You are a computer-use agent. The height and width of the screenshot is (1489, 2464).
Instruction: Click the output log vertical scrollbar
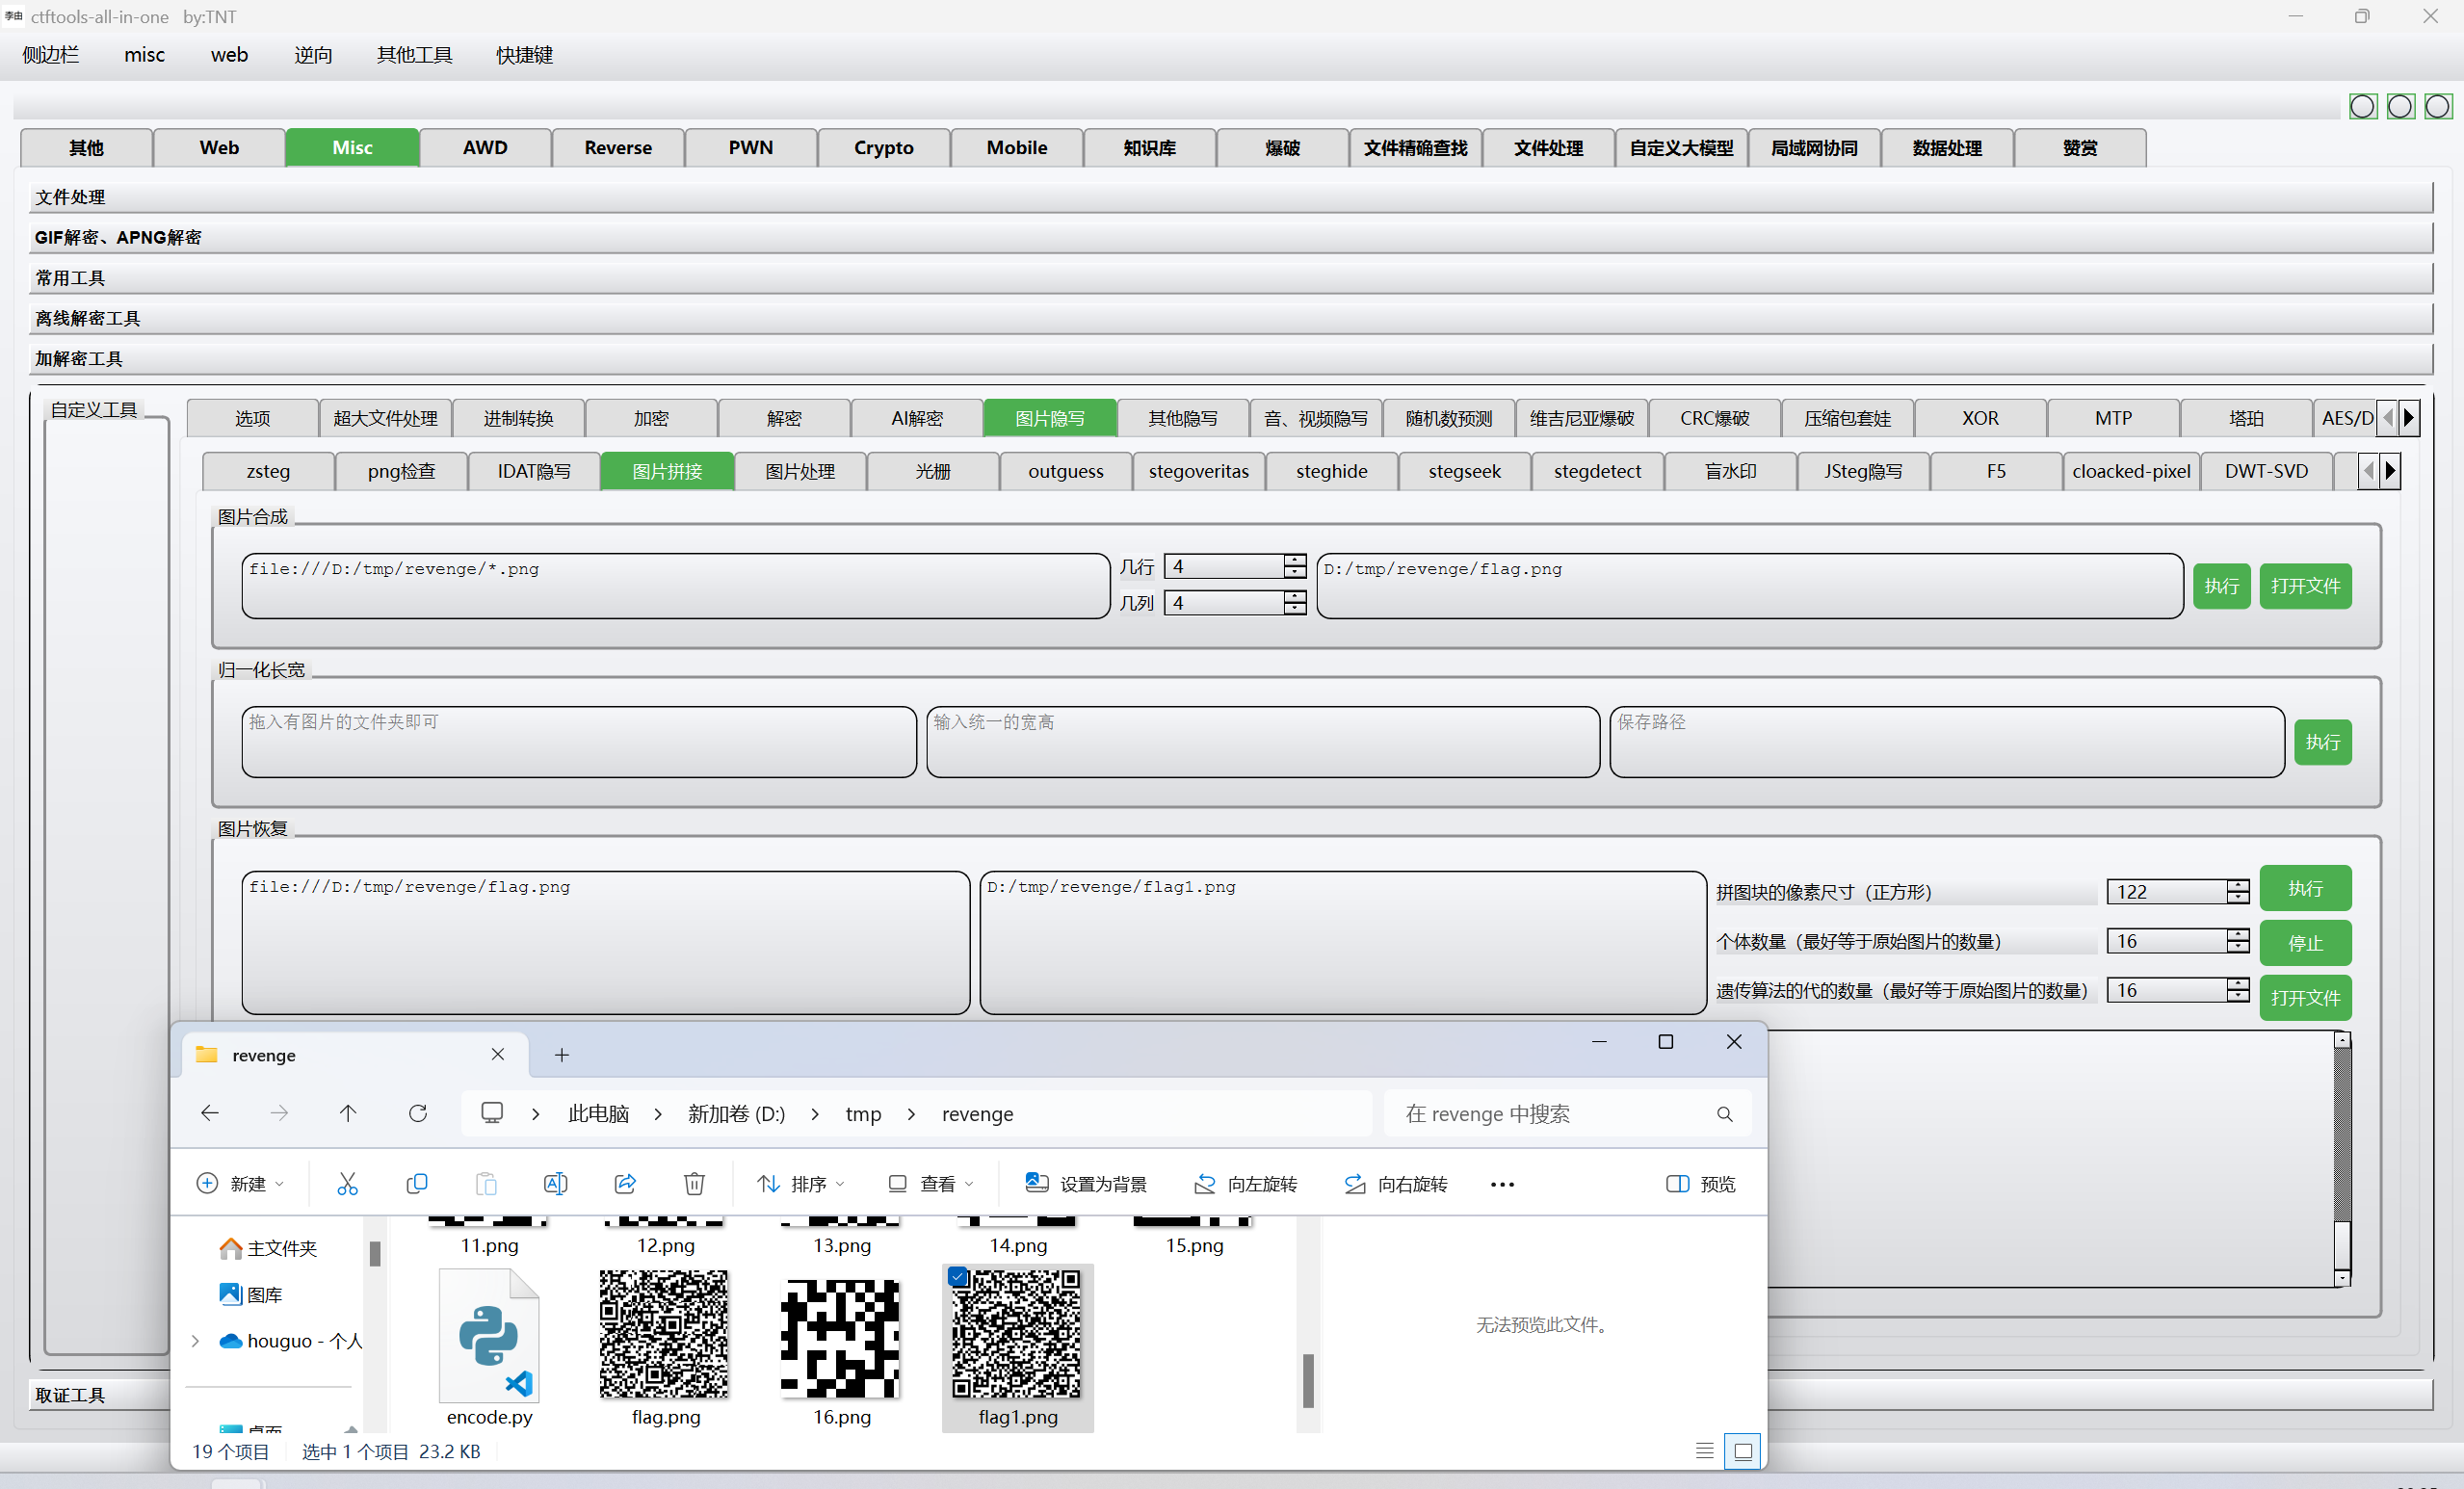point(2342,1159)
